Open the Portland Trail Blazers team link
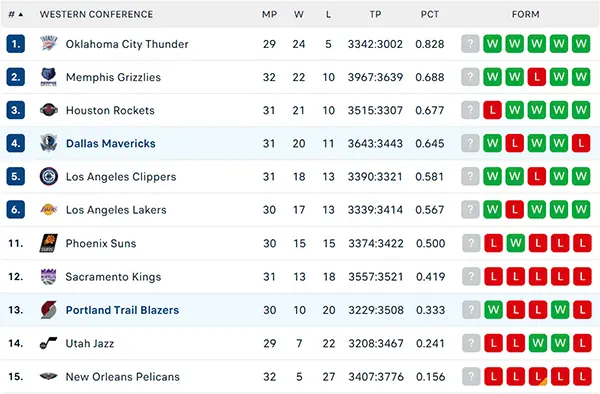 [x=122, y=310]
